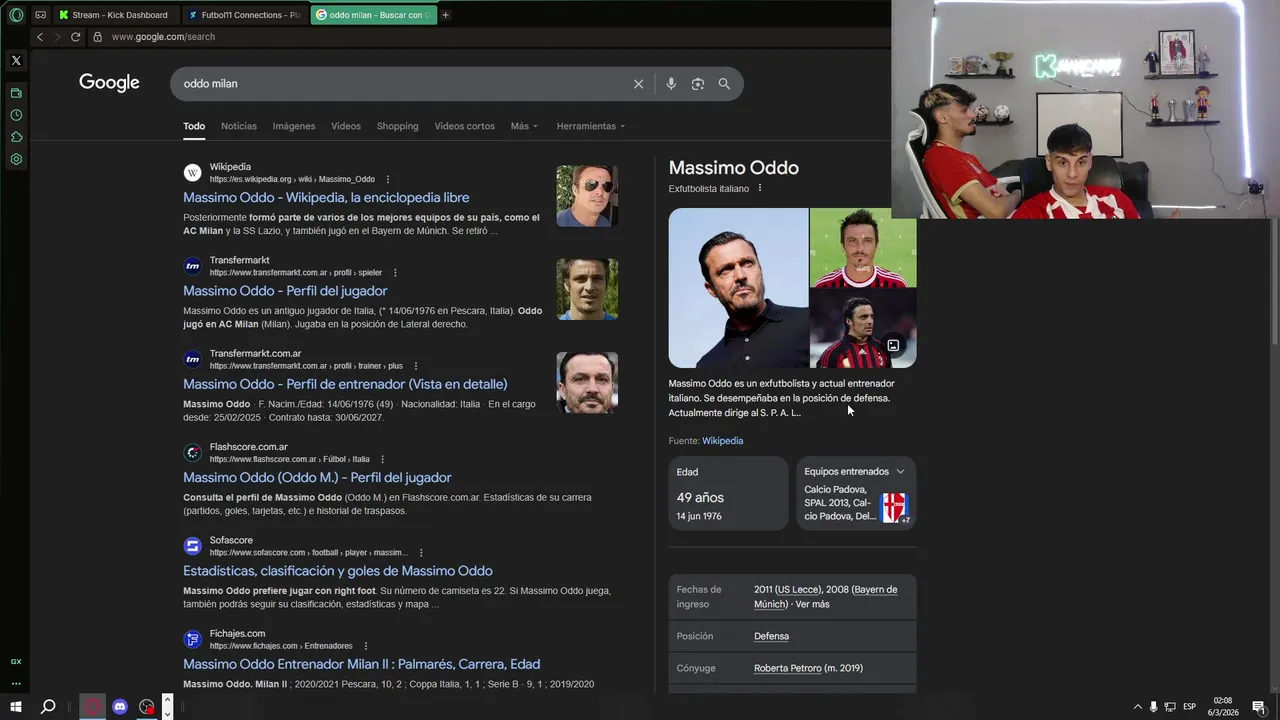Click the Ver más link under Fechas de ingreso

813,604
